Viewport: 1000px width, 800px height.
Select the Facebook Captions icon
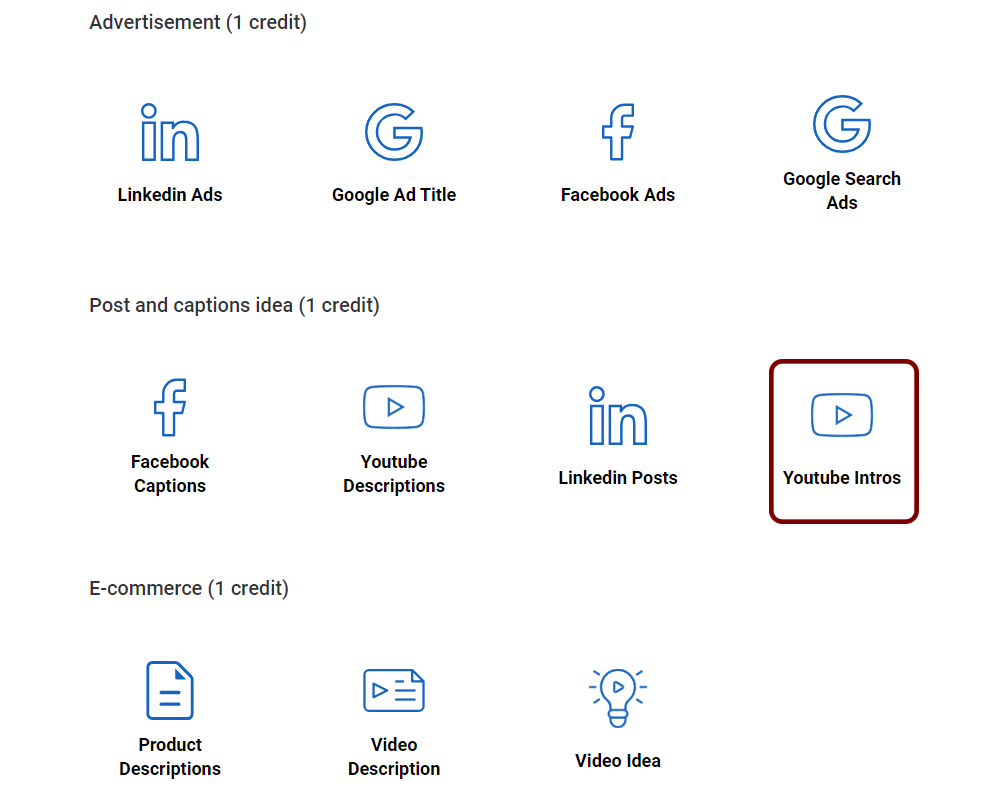170,407
